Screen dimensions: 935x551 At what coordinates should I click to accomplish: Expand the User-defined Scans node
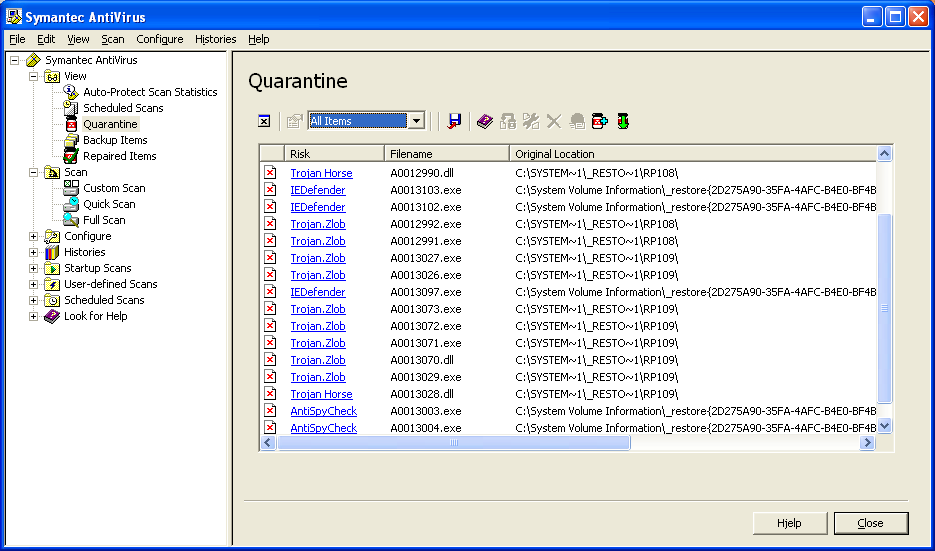click(34, 284)
